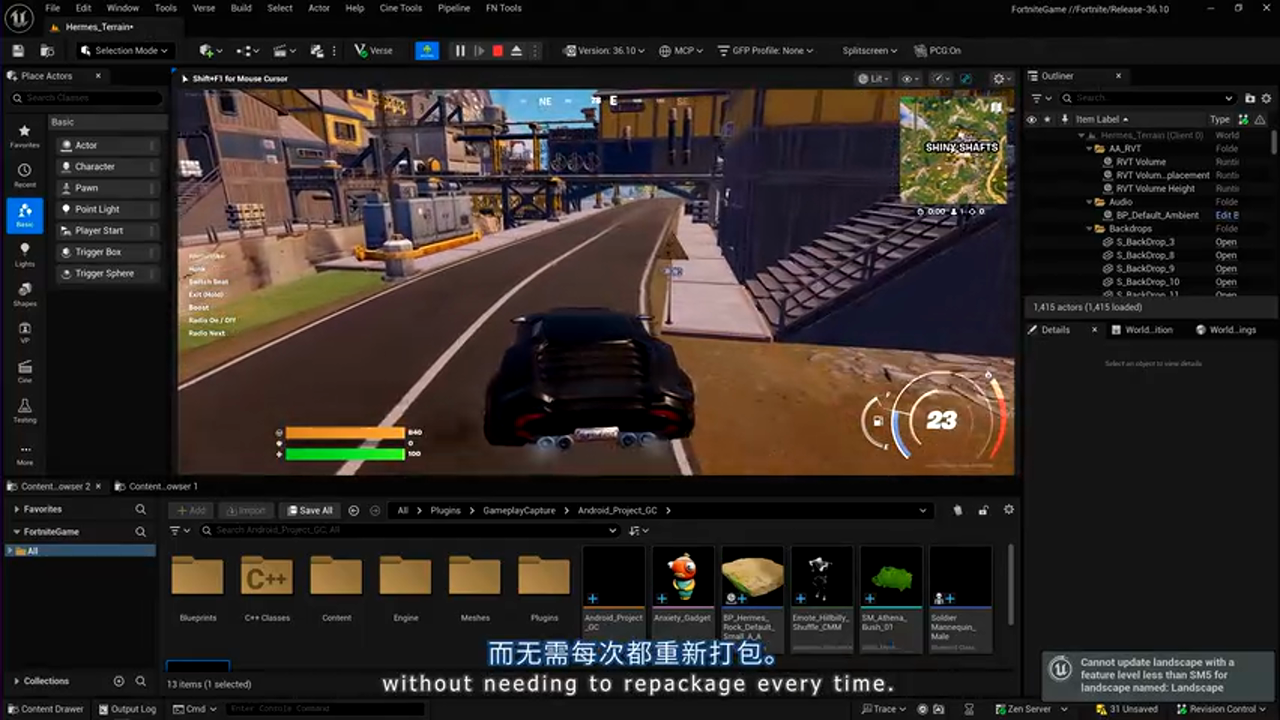Open the Splitscreen dropdown
The width and height of the screenshot is (1280, 720).
click(x=867, y=50)
